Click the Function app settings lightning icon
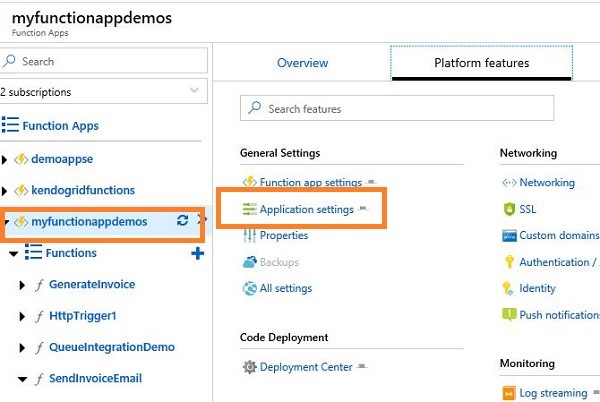Screen dimensions: 600x402 [250, 183]
